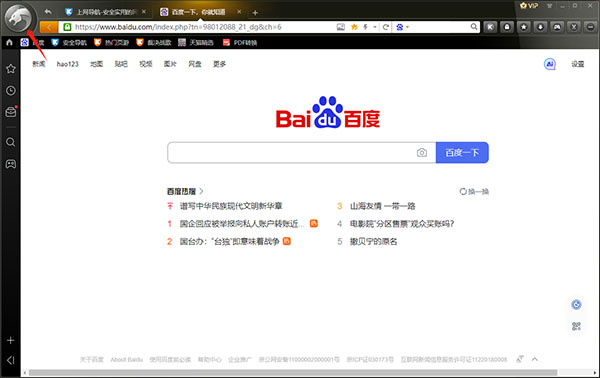This screenshot has height=378, width=600.
Task: Reload the page with refresh icon
Action: tap(385, 27)
